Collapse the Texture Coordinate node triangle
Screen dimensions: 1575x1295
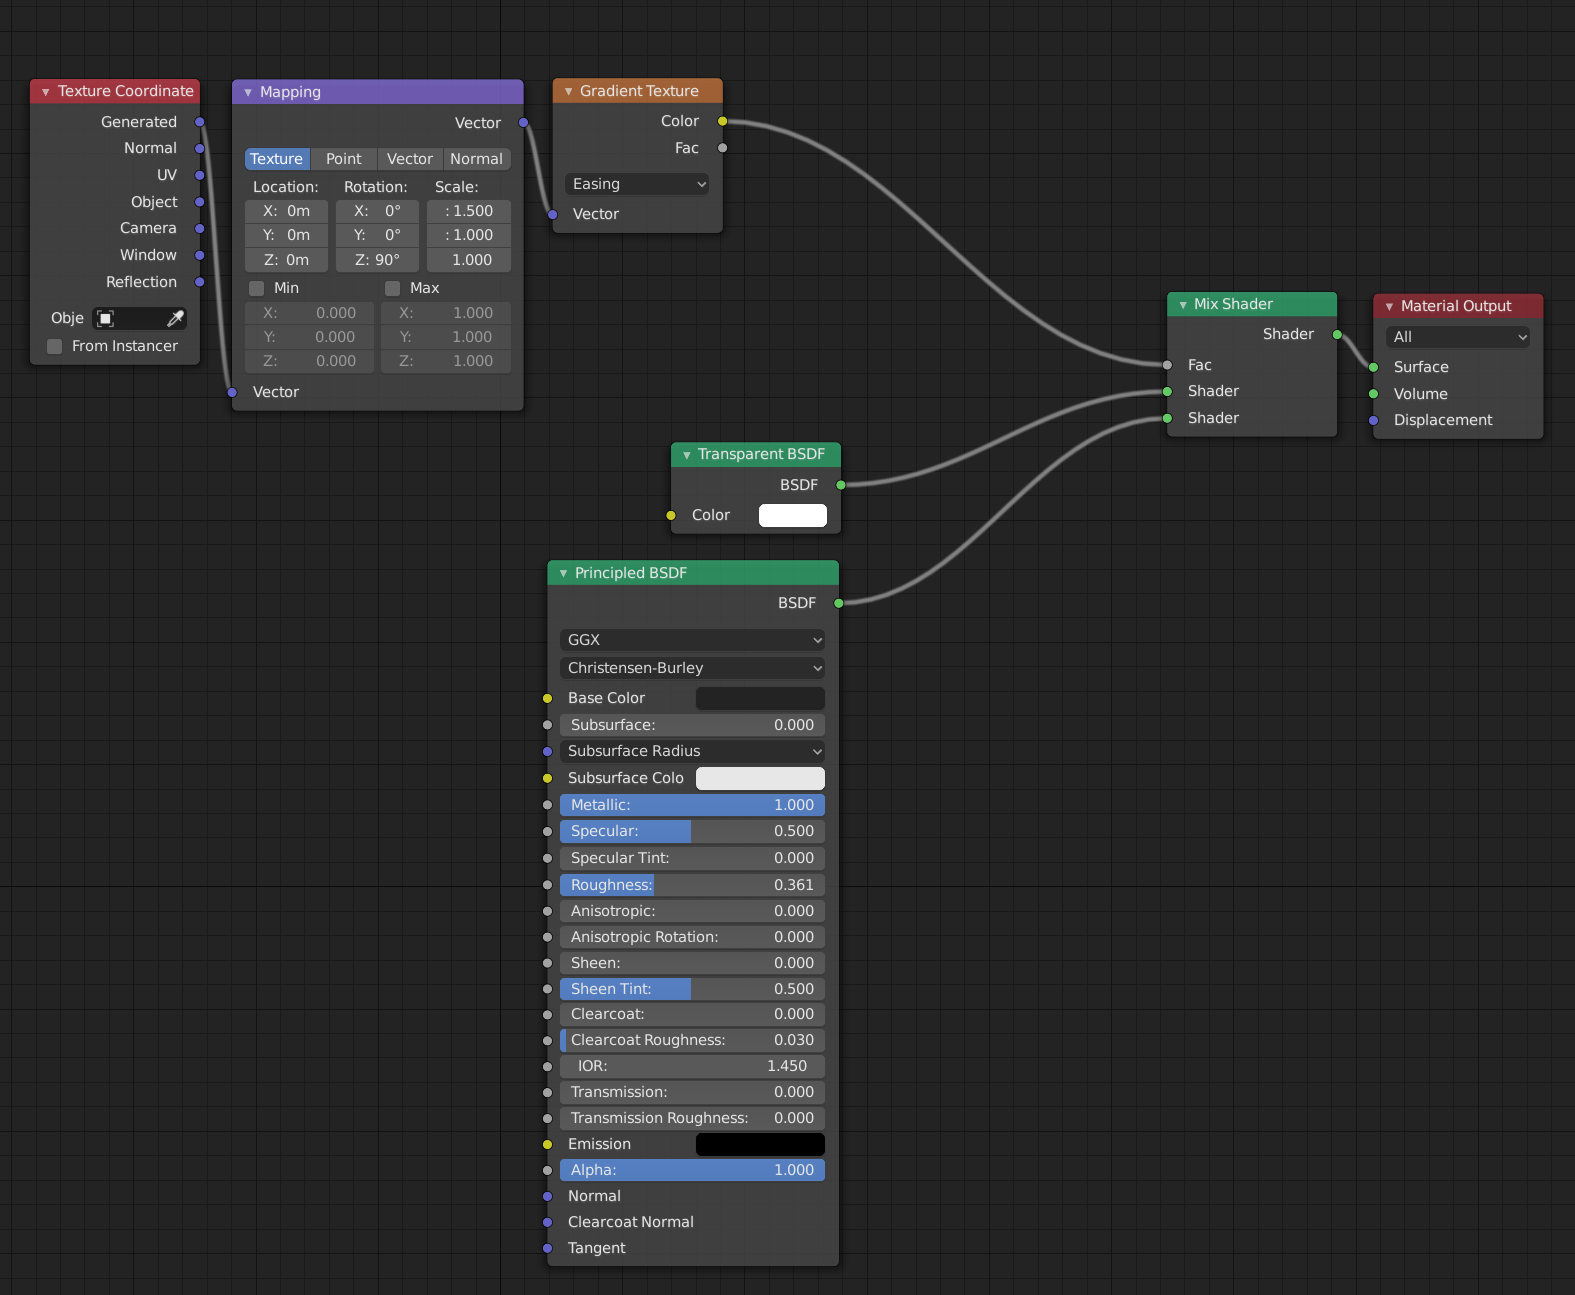point(45,92)
